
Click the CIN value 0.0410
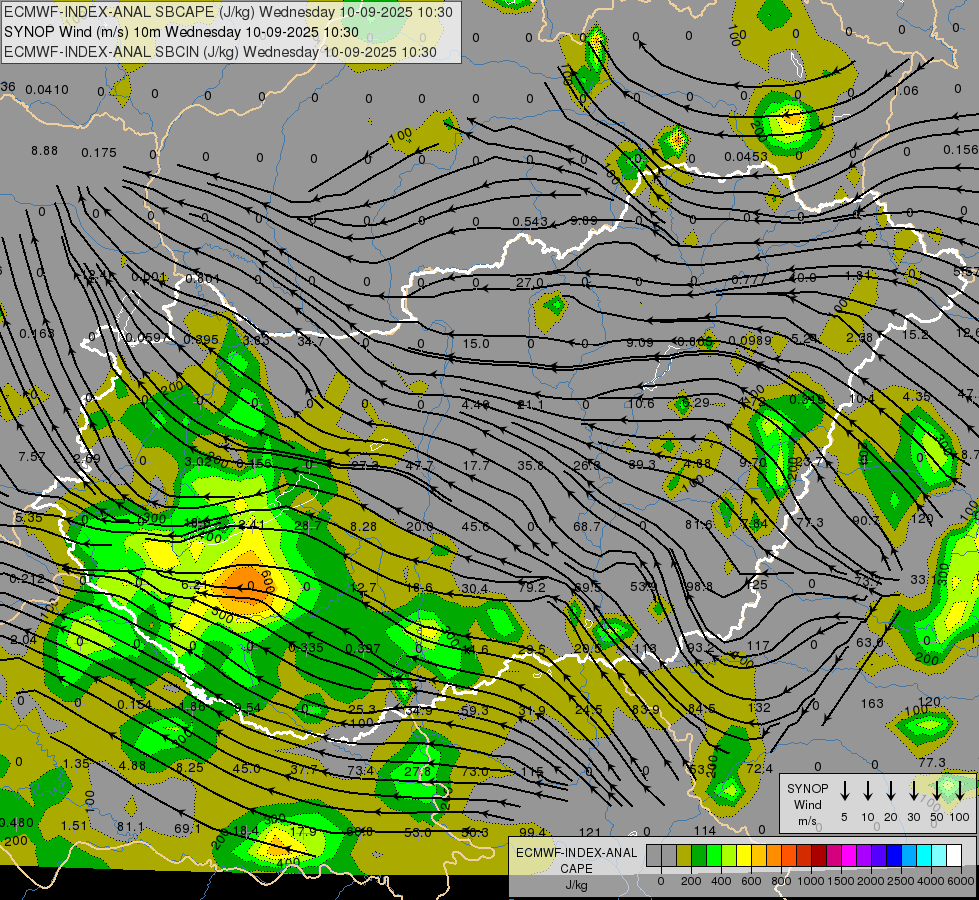pyautogui.click(x=47, y=90)
